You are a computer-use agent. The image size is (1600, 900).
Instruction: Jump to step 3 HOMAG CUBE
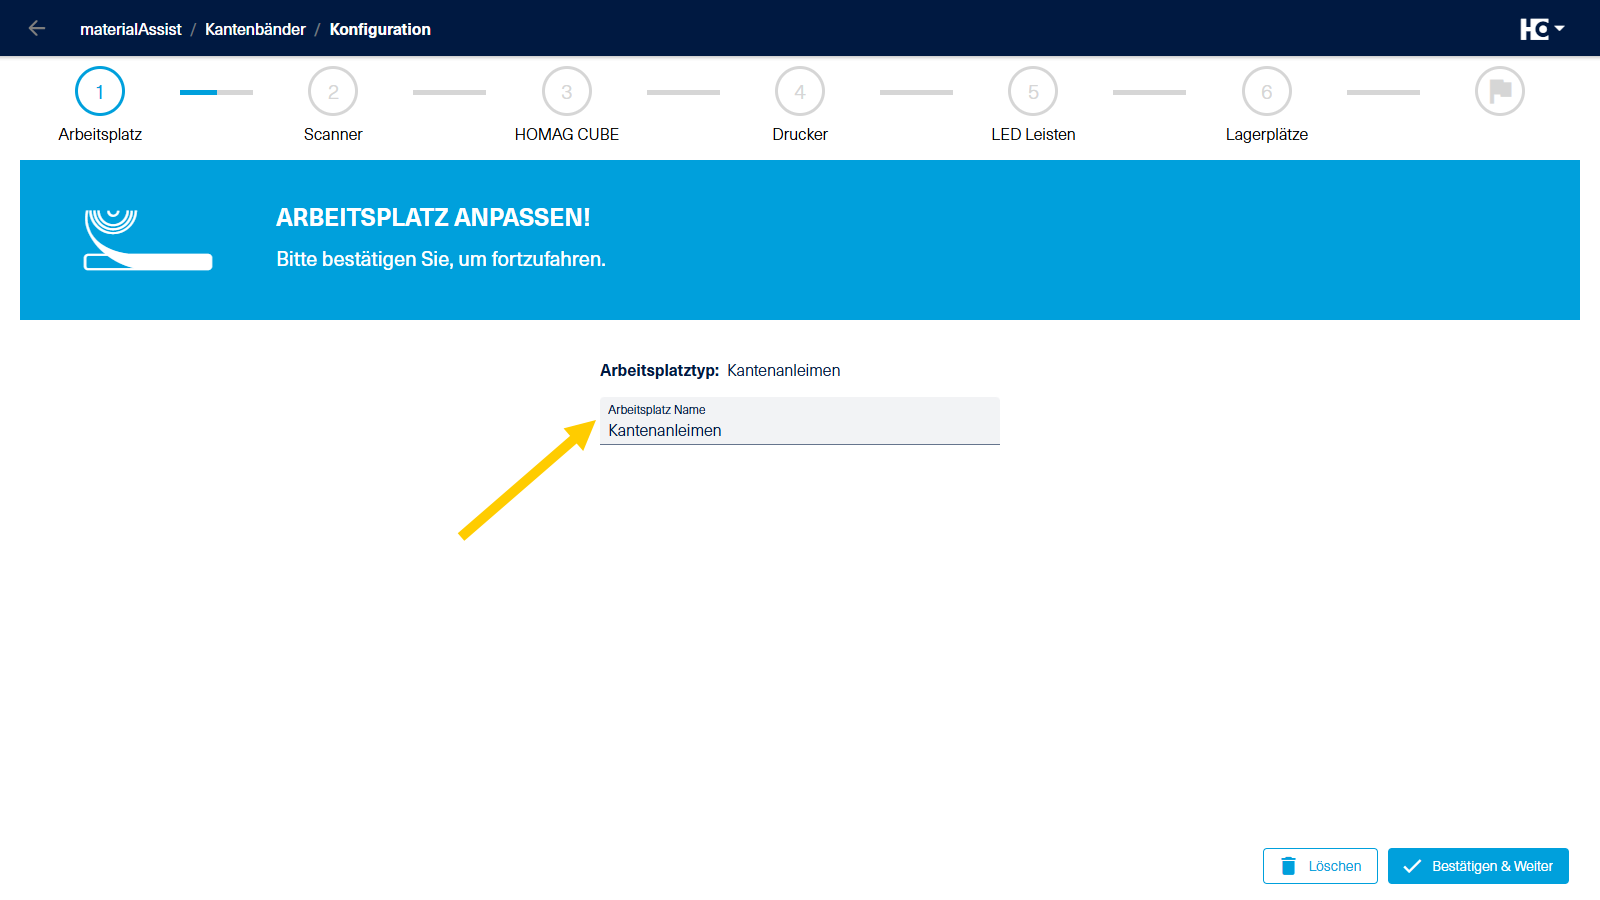click(x=567, y=91)
